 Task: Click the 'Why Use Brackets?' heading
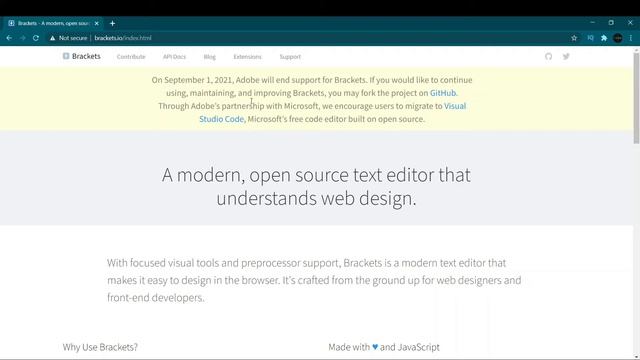[100, 347]
